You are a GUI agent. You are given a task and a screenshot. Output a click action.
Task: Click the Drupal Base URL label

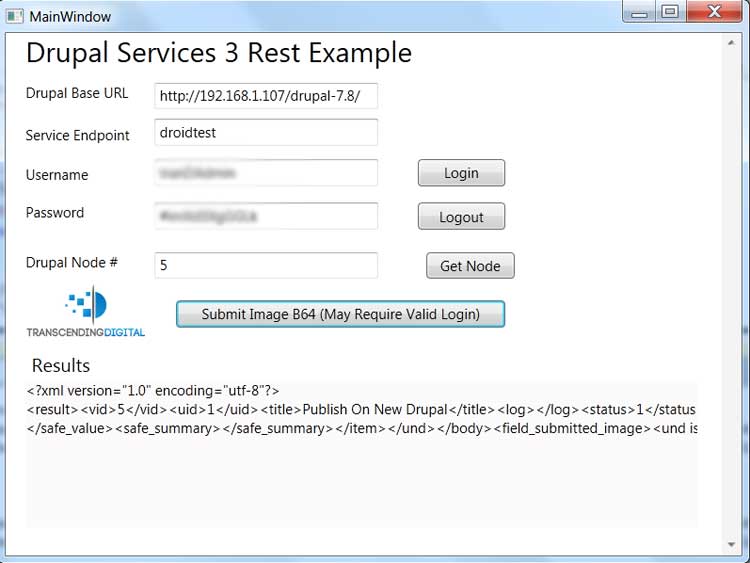click(x=77, y=93)
